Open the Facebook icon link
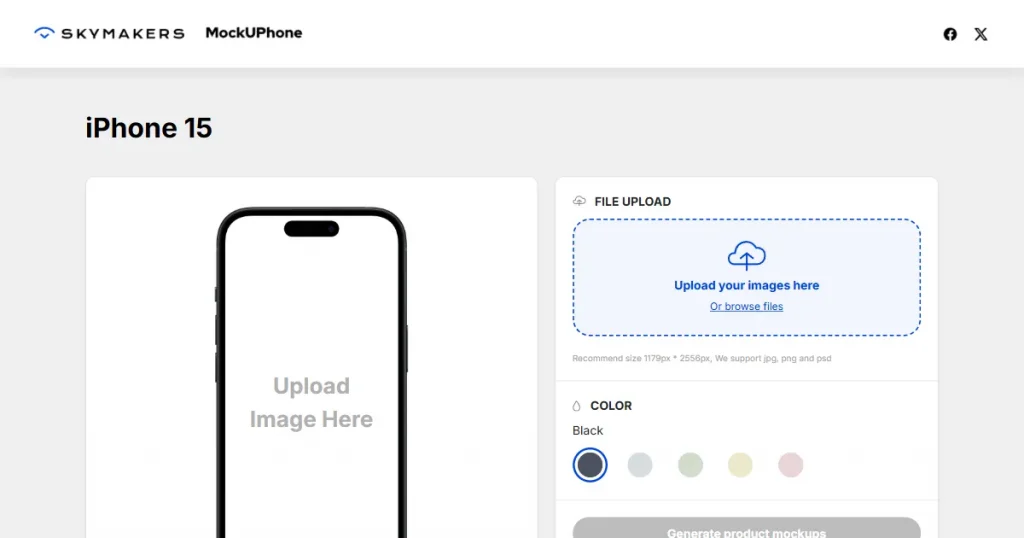Viewport: 1024px width, 538px height. pos(950,34)
